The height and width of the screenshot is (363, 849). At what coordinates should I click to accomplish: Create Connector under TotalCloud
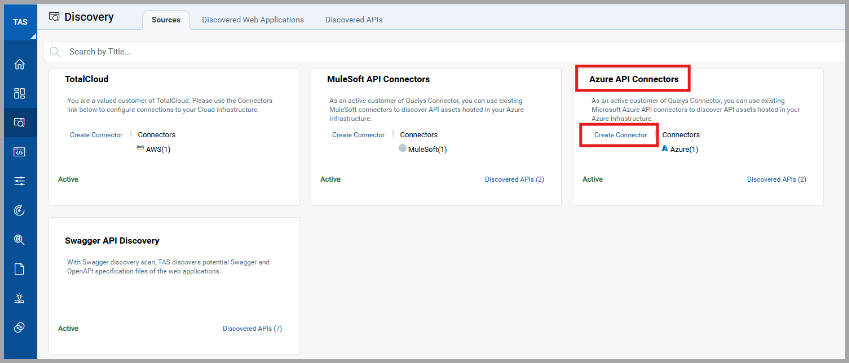(96, 135)
